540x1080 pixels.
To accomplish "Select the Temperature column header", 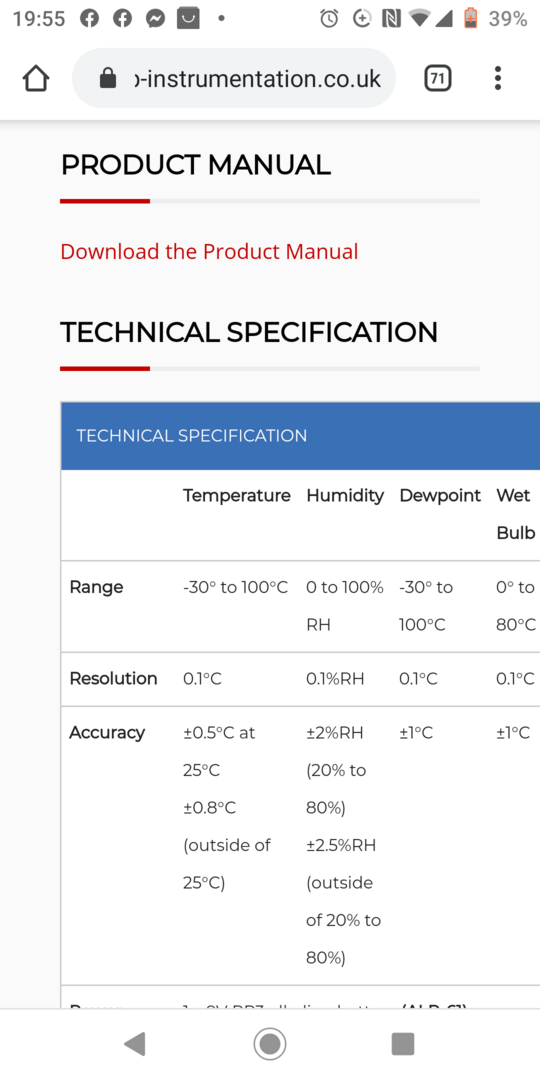I will click(237, 495).
